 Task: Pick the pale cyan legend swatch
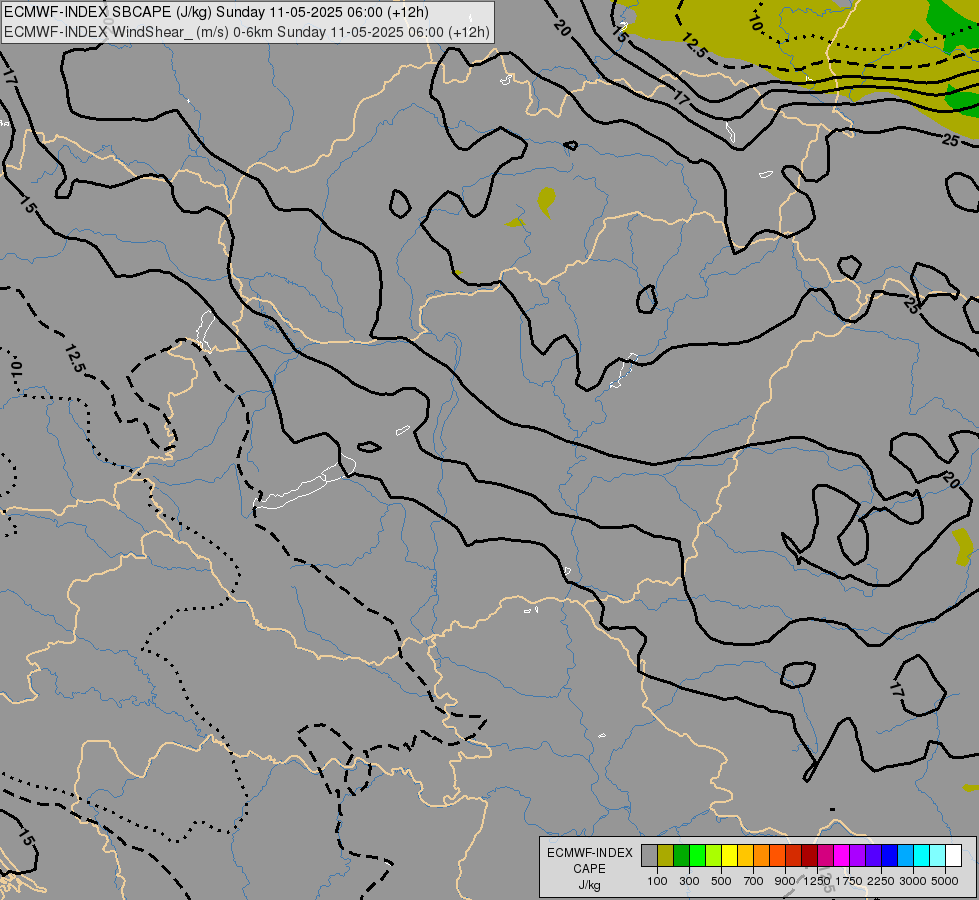click(x=937, y=855)
